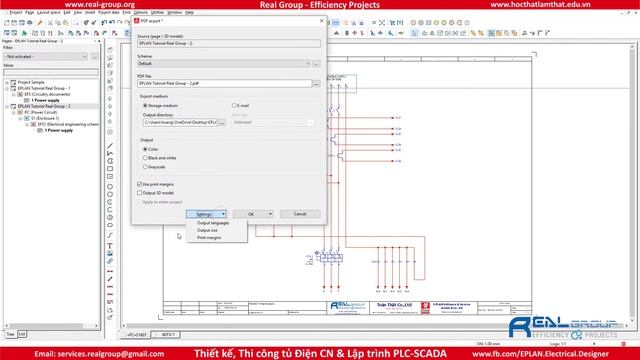
Task: Choose Color output option
Action: click(145, 149)
